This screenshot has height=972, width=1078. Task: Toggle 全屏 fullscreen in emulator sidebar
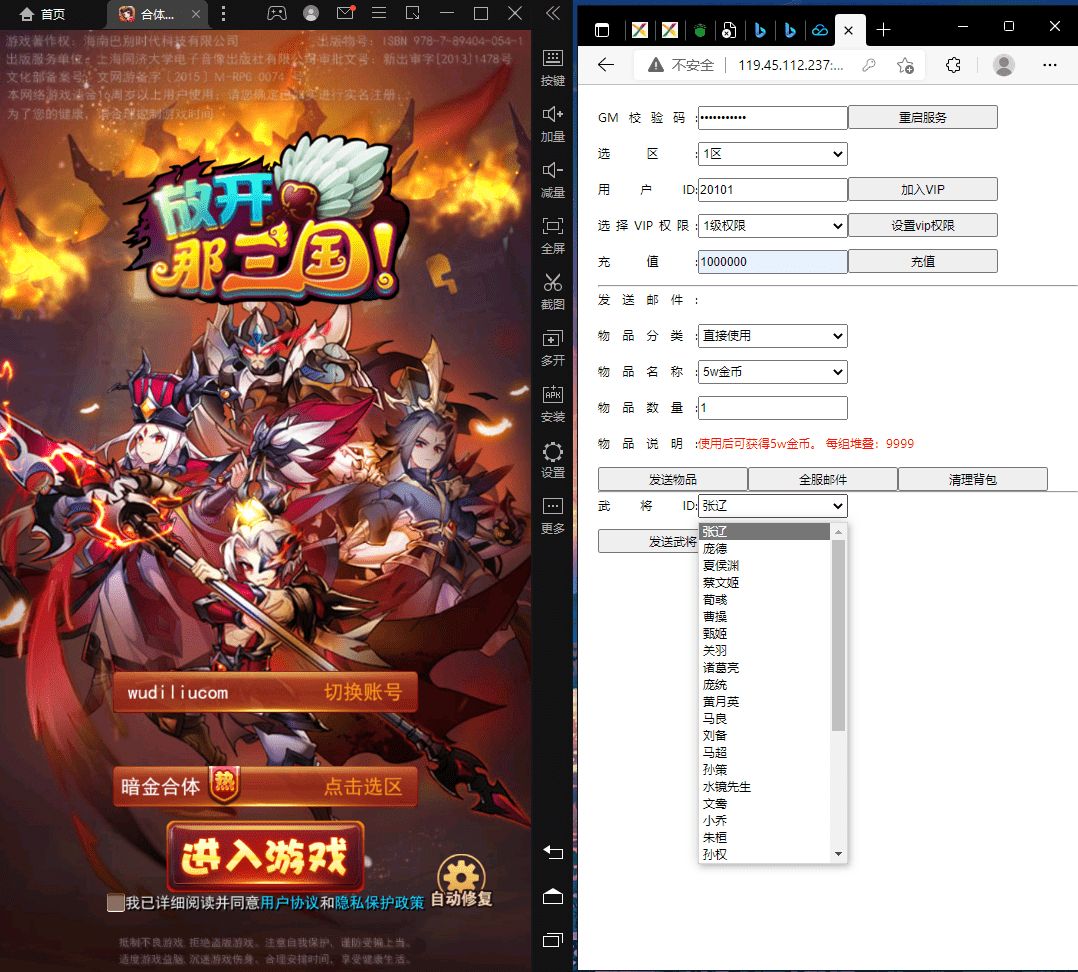point(552,236)
